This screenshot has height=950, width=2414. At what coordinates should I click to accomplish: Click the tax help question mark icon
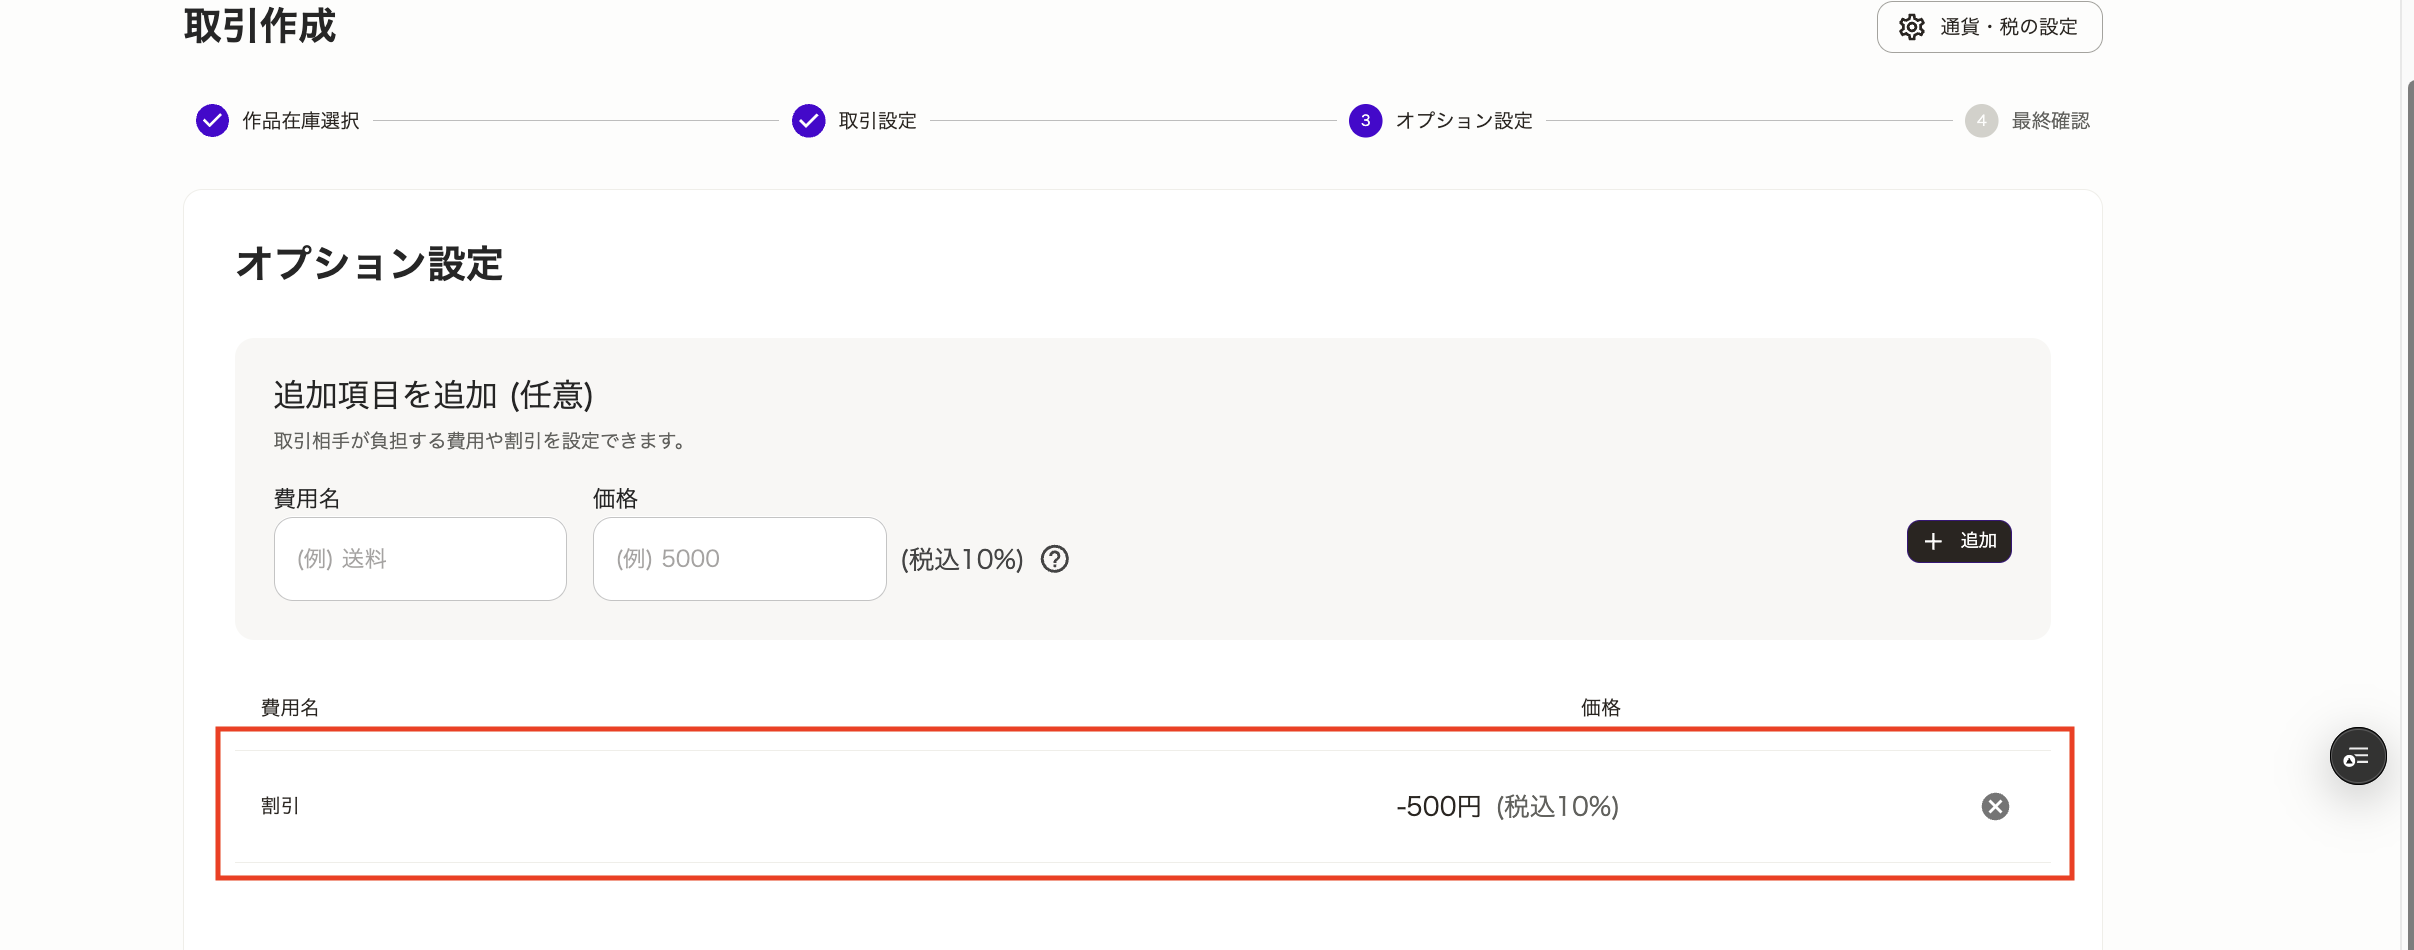(1055, 559)
